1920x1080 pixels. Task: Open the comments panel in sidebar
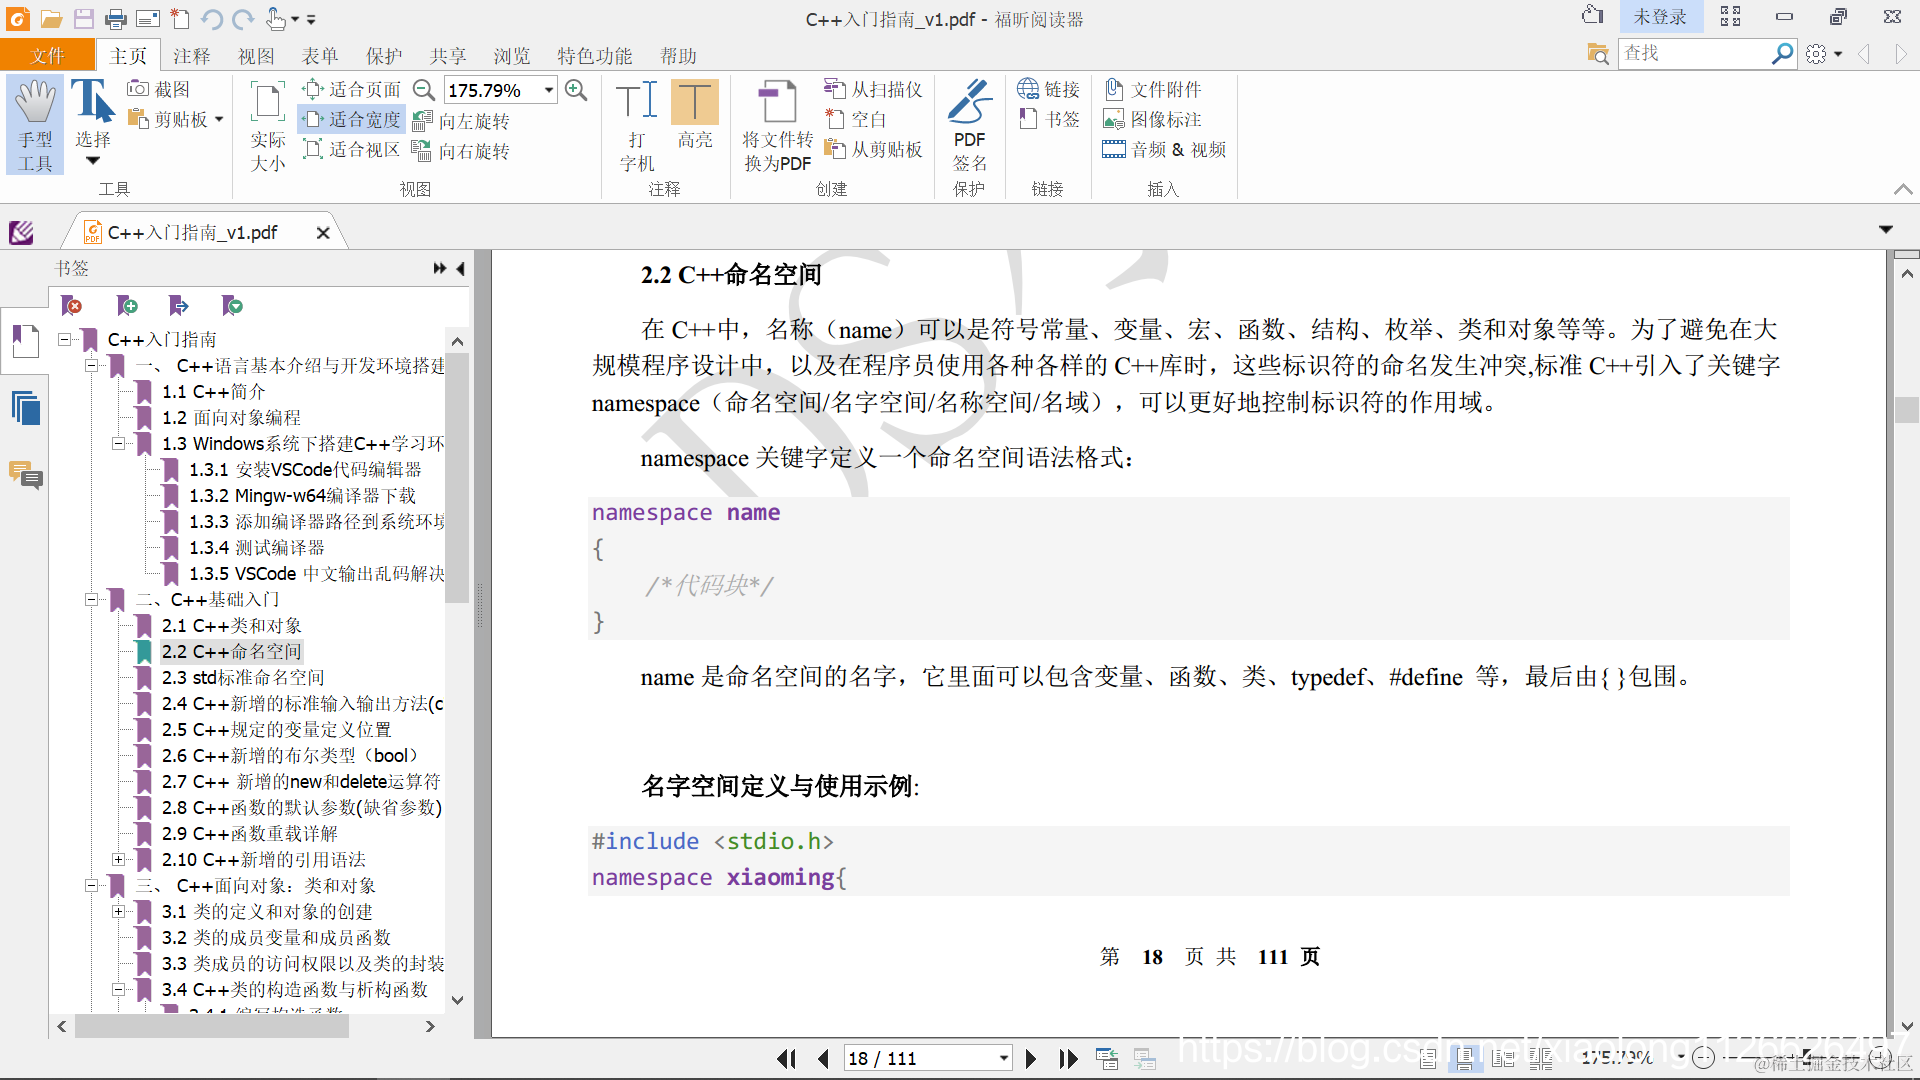26,474
